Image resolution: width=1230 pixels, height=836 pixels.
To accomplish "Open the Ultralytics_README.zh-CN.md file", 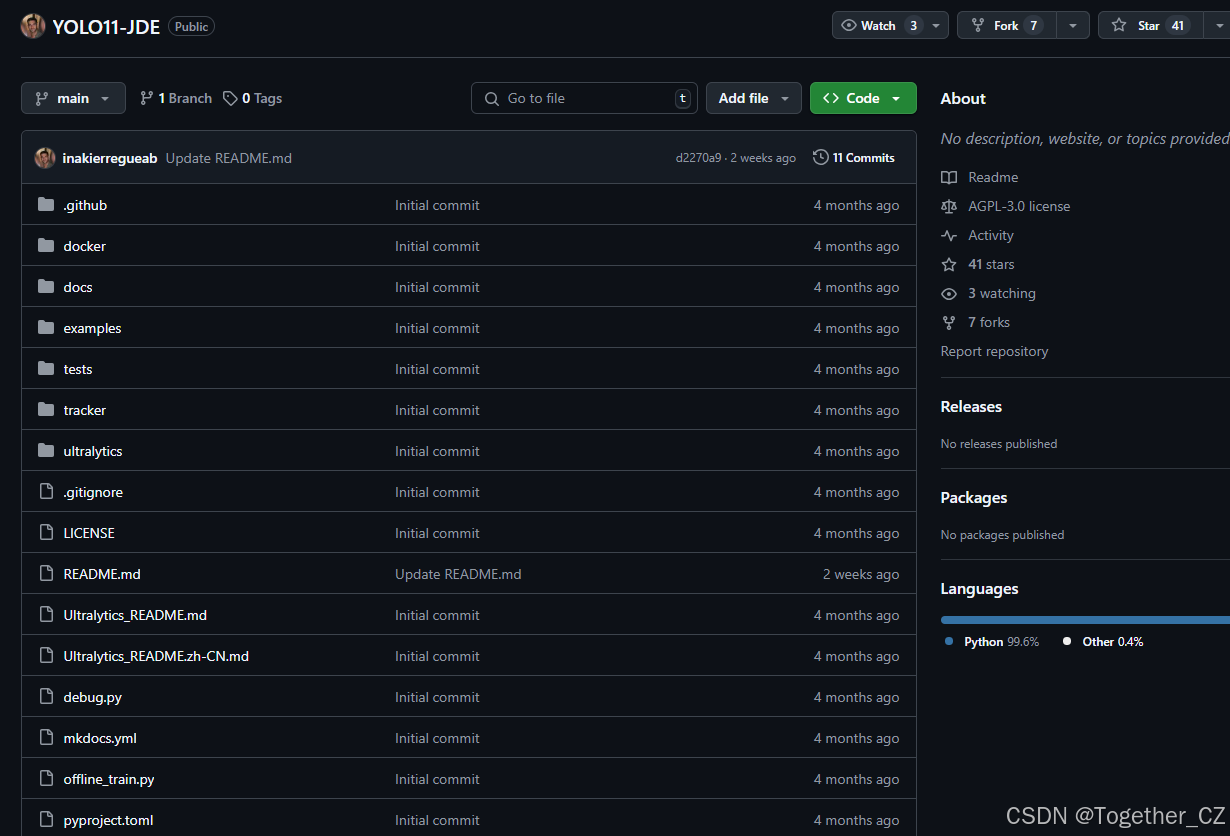I will (x=156, y=656).
